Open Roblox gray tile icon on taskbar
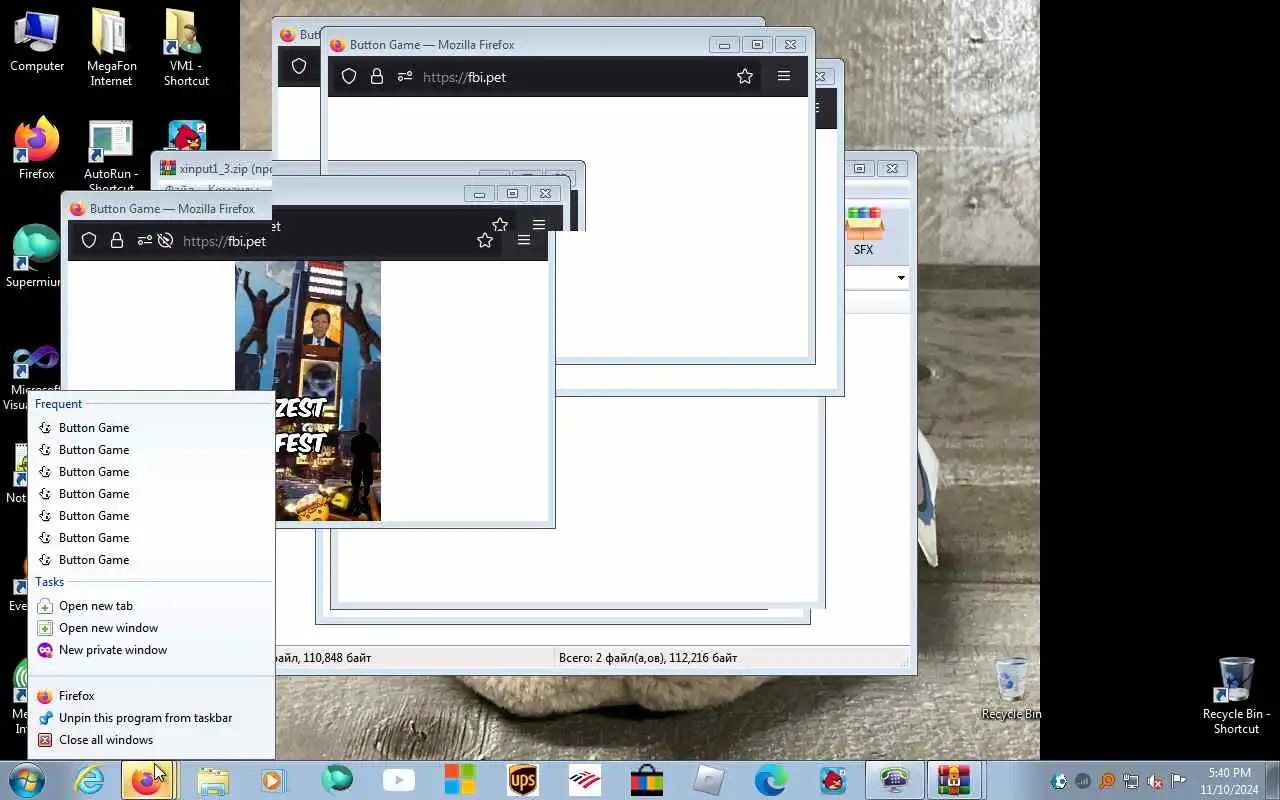 [x=709, y=780]
